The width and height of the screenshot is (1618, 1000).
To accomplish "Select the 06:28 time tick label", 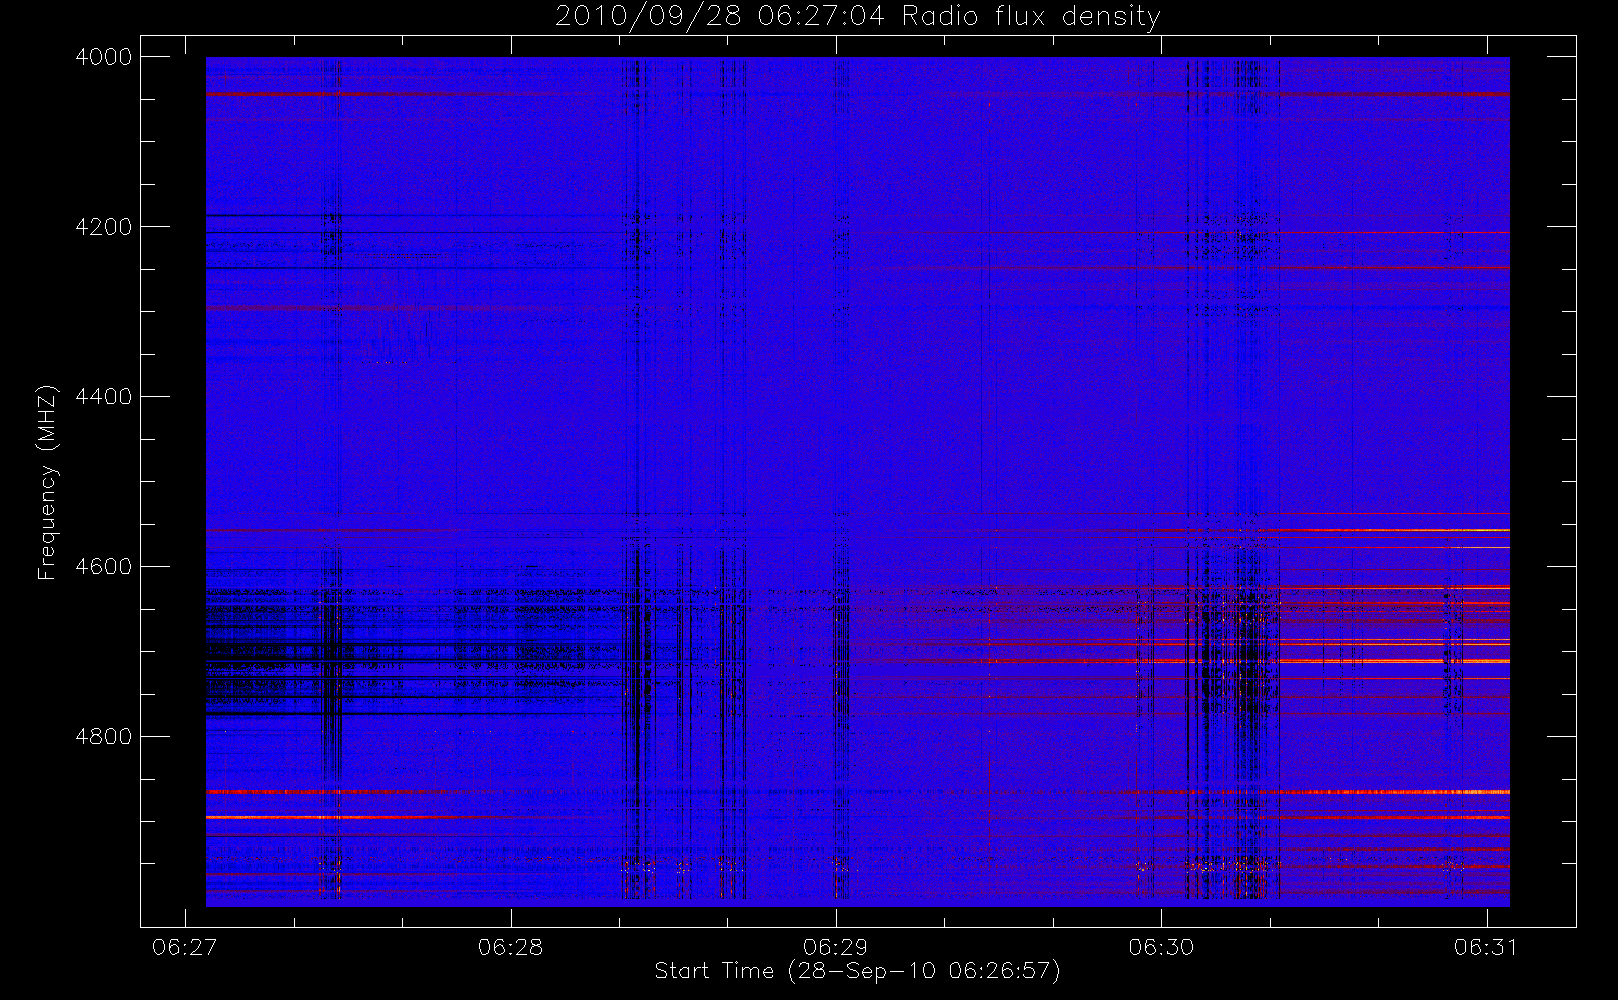I will [x=510, y=947].
